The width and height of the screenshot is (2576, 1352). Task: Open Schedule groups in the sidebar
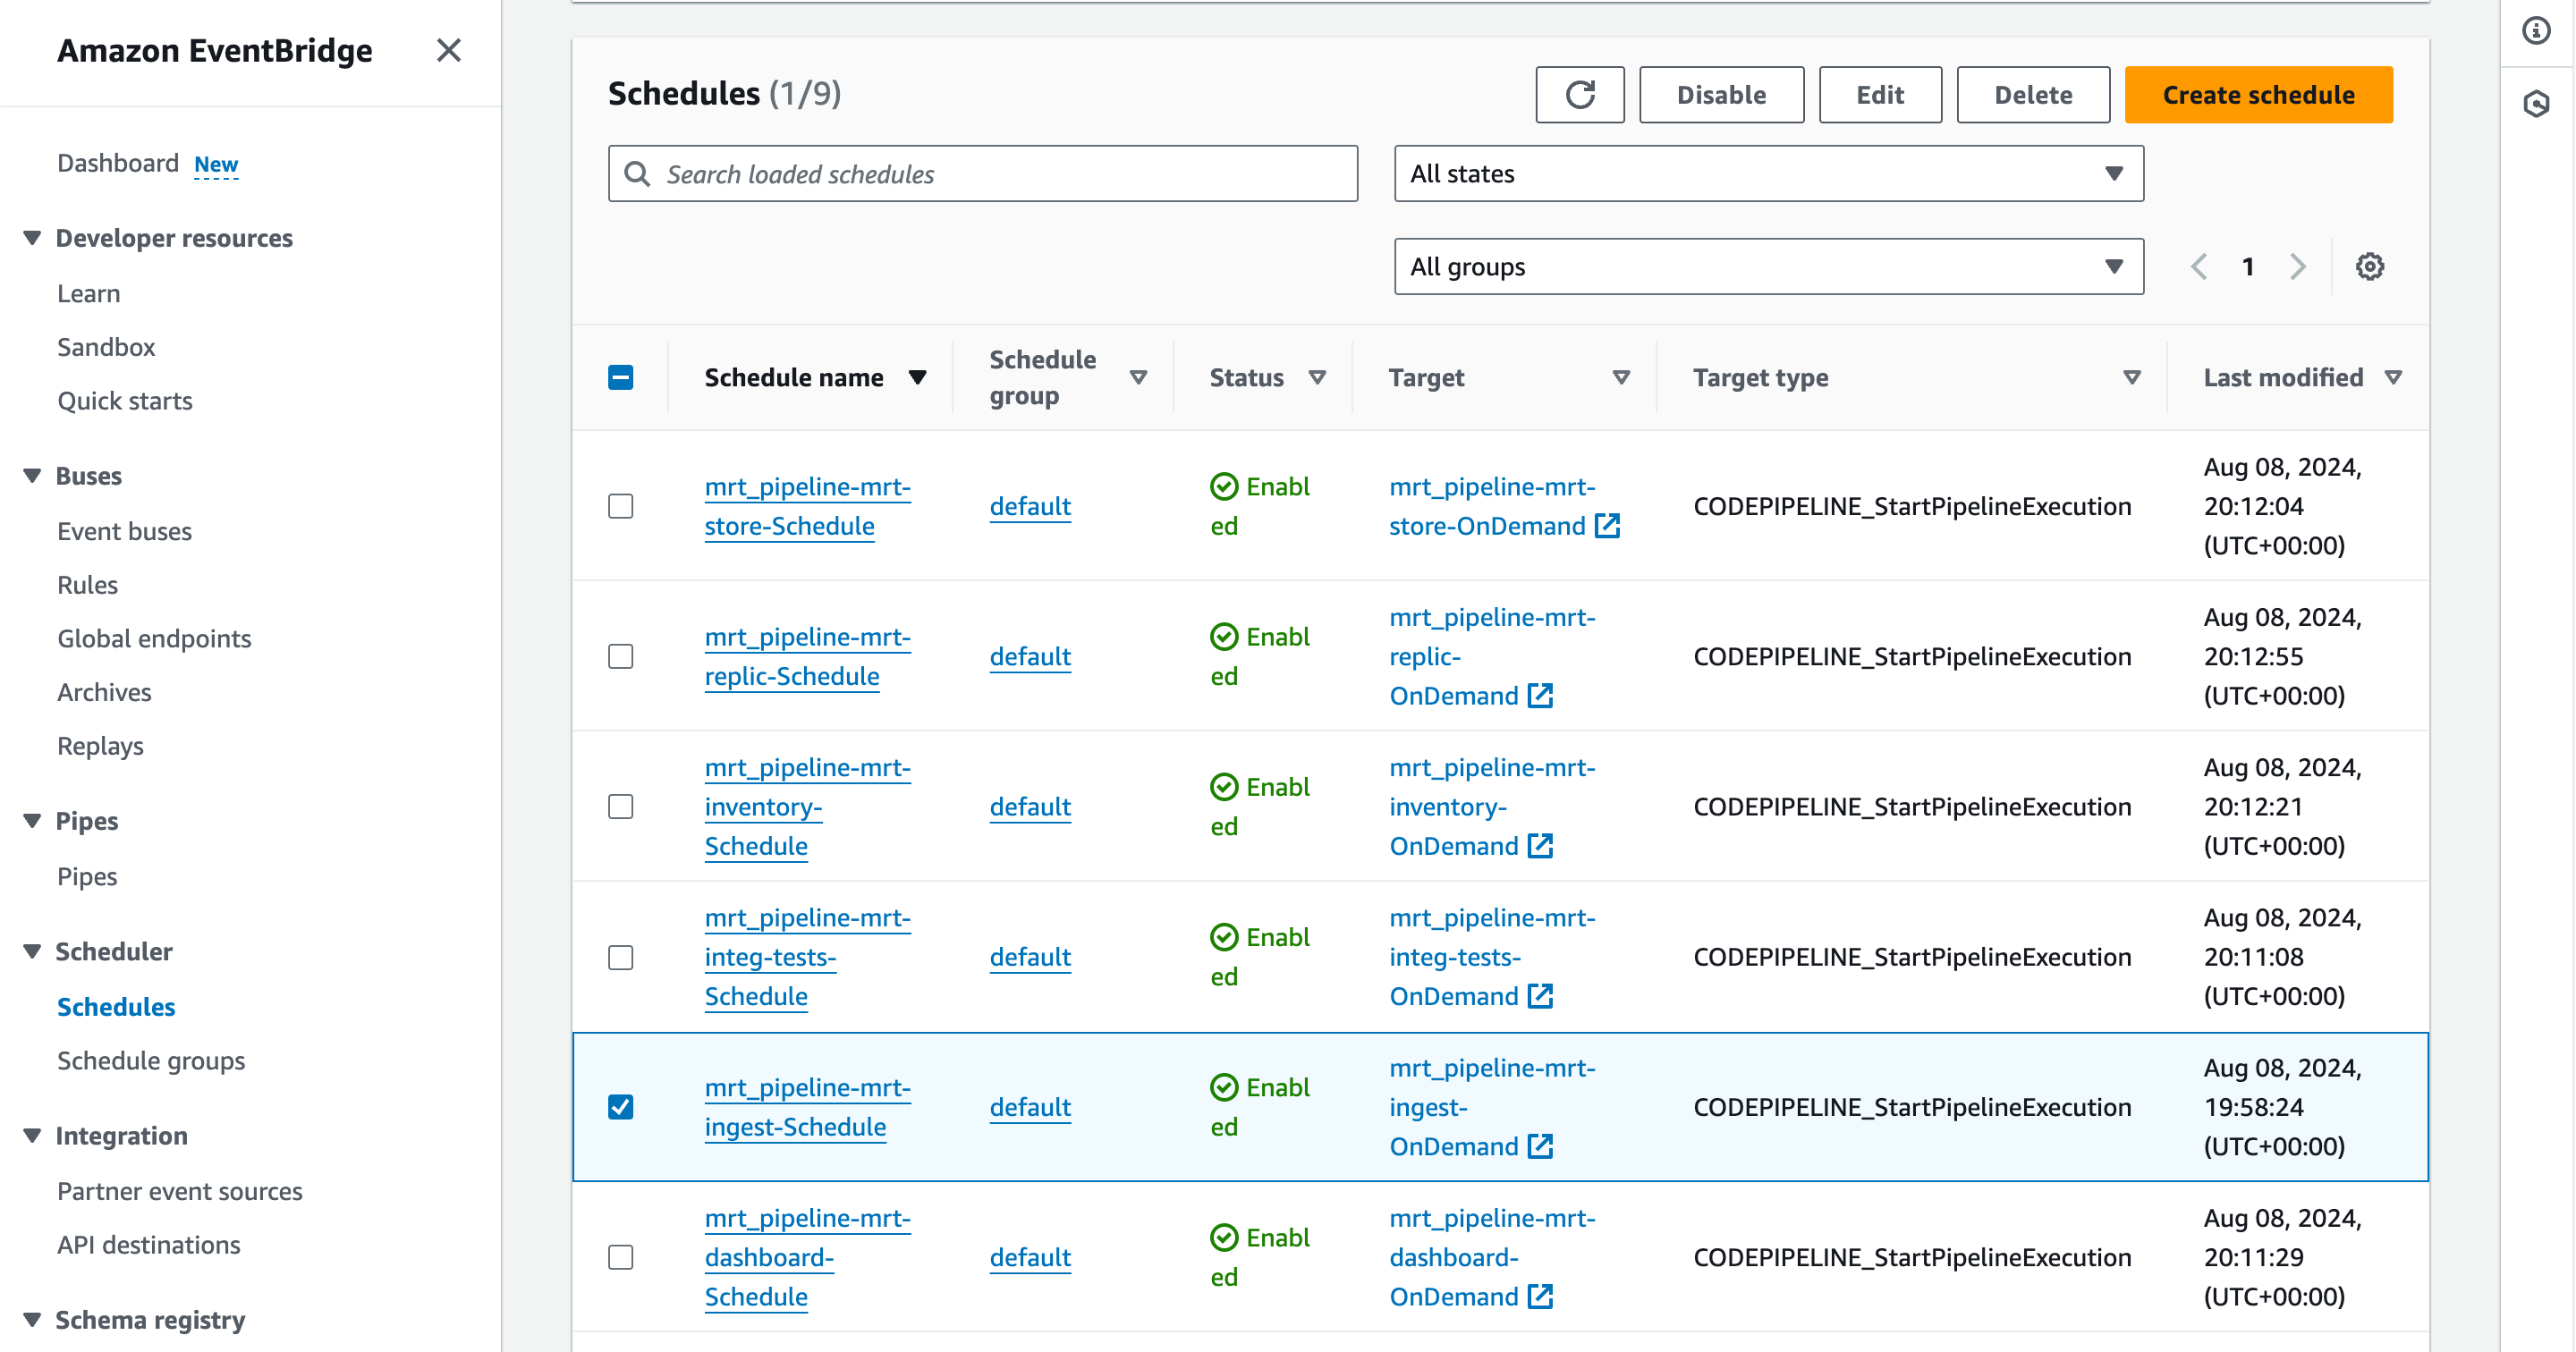coord(151,1061)
